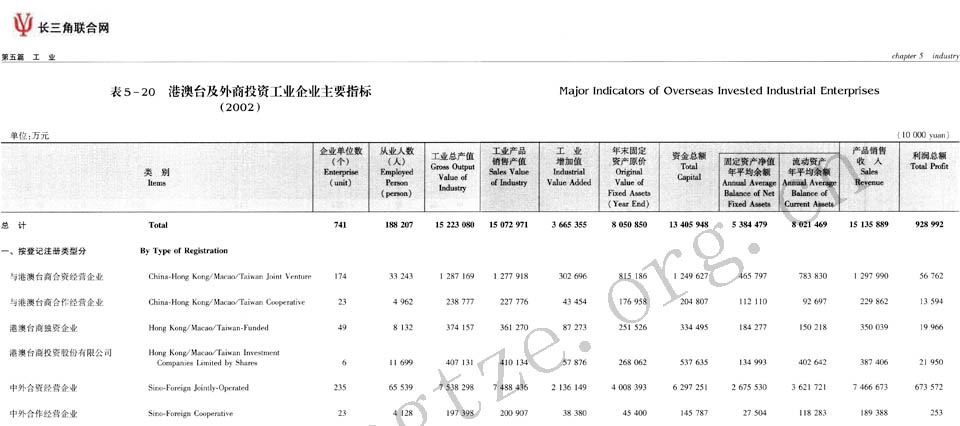
Task: Select the 'Industrial Value Added' column header
Action: 570,171
